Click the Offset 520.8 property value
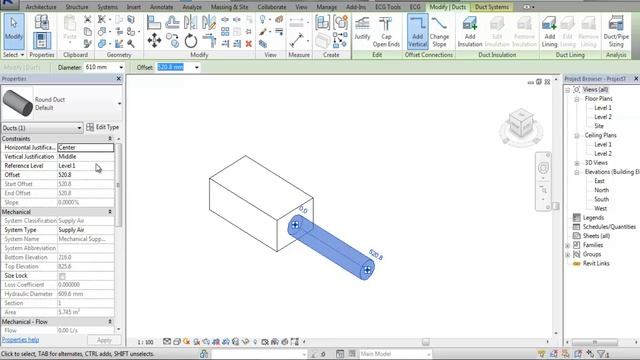This screenshot has width=640, height=360. coord(85,175)
